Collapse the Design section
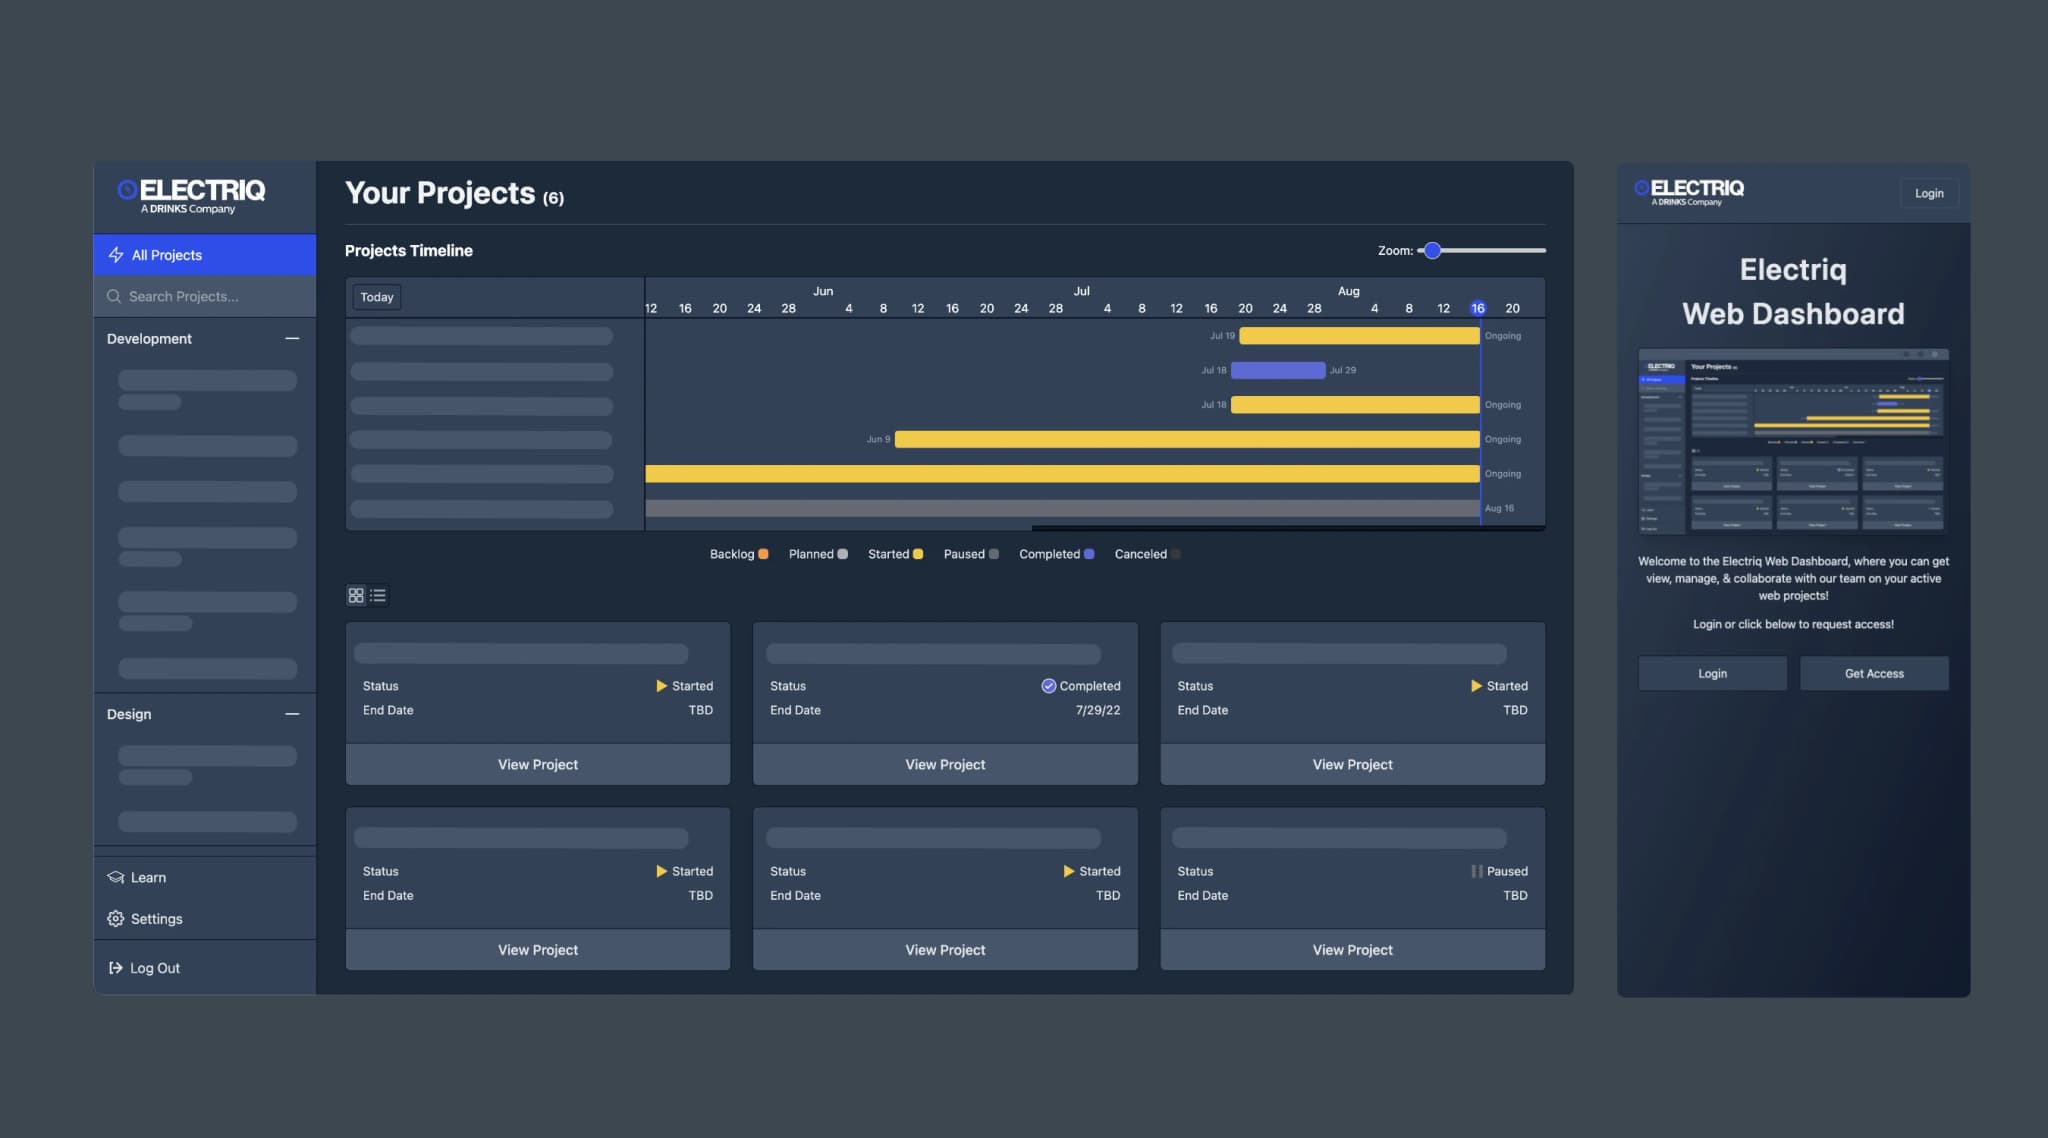The image size is (2048, 1138). (291, 714)
